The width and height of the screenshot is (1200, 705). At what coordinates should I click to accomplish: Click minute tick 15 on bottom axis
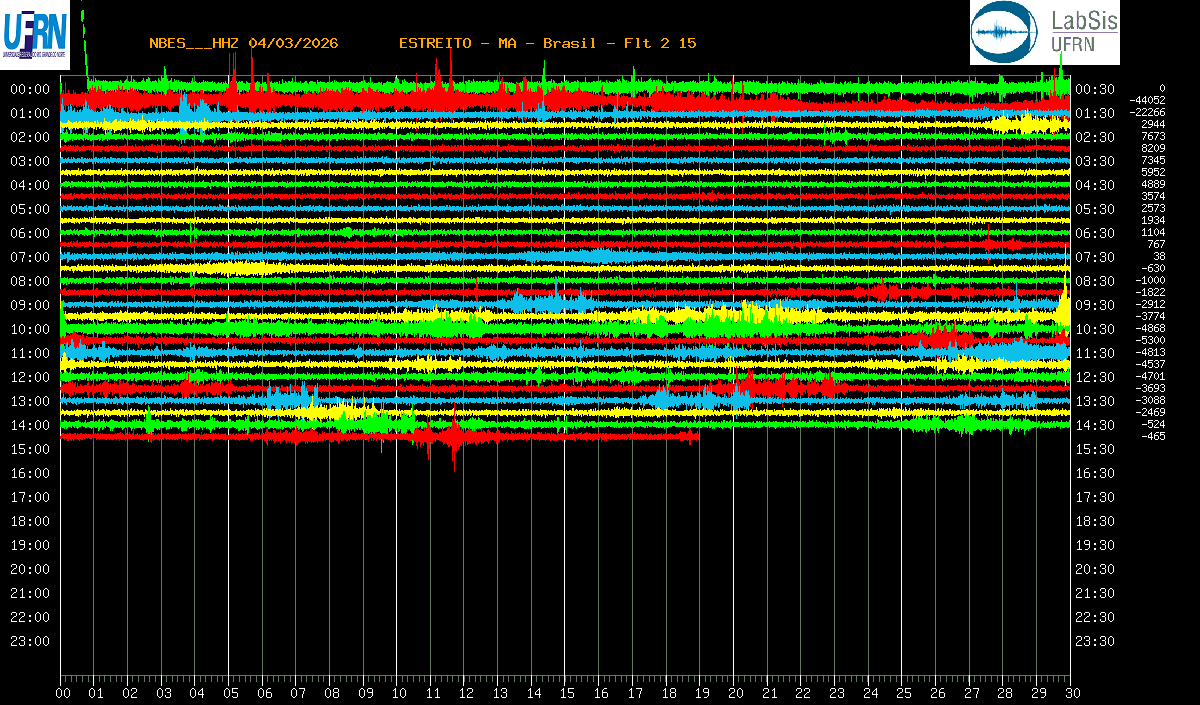point(567,693)
